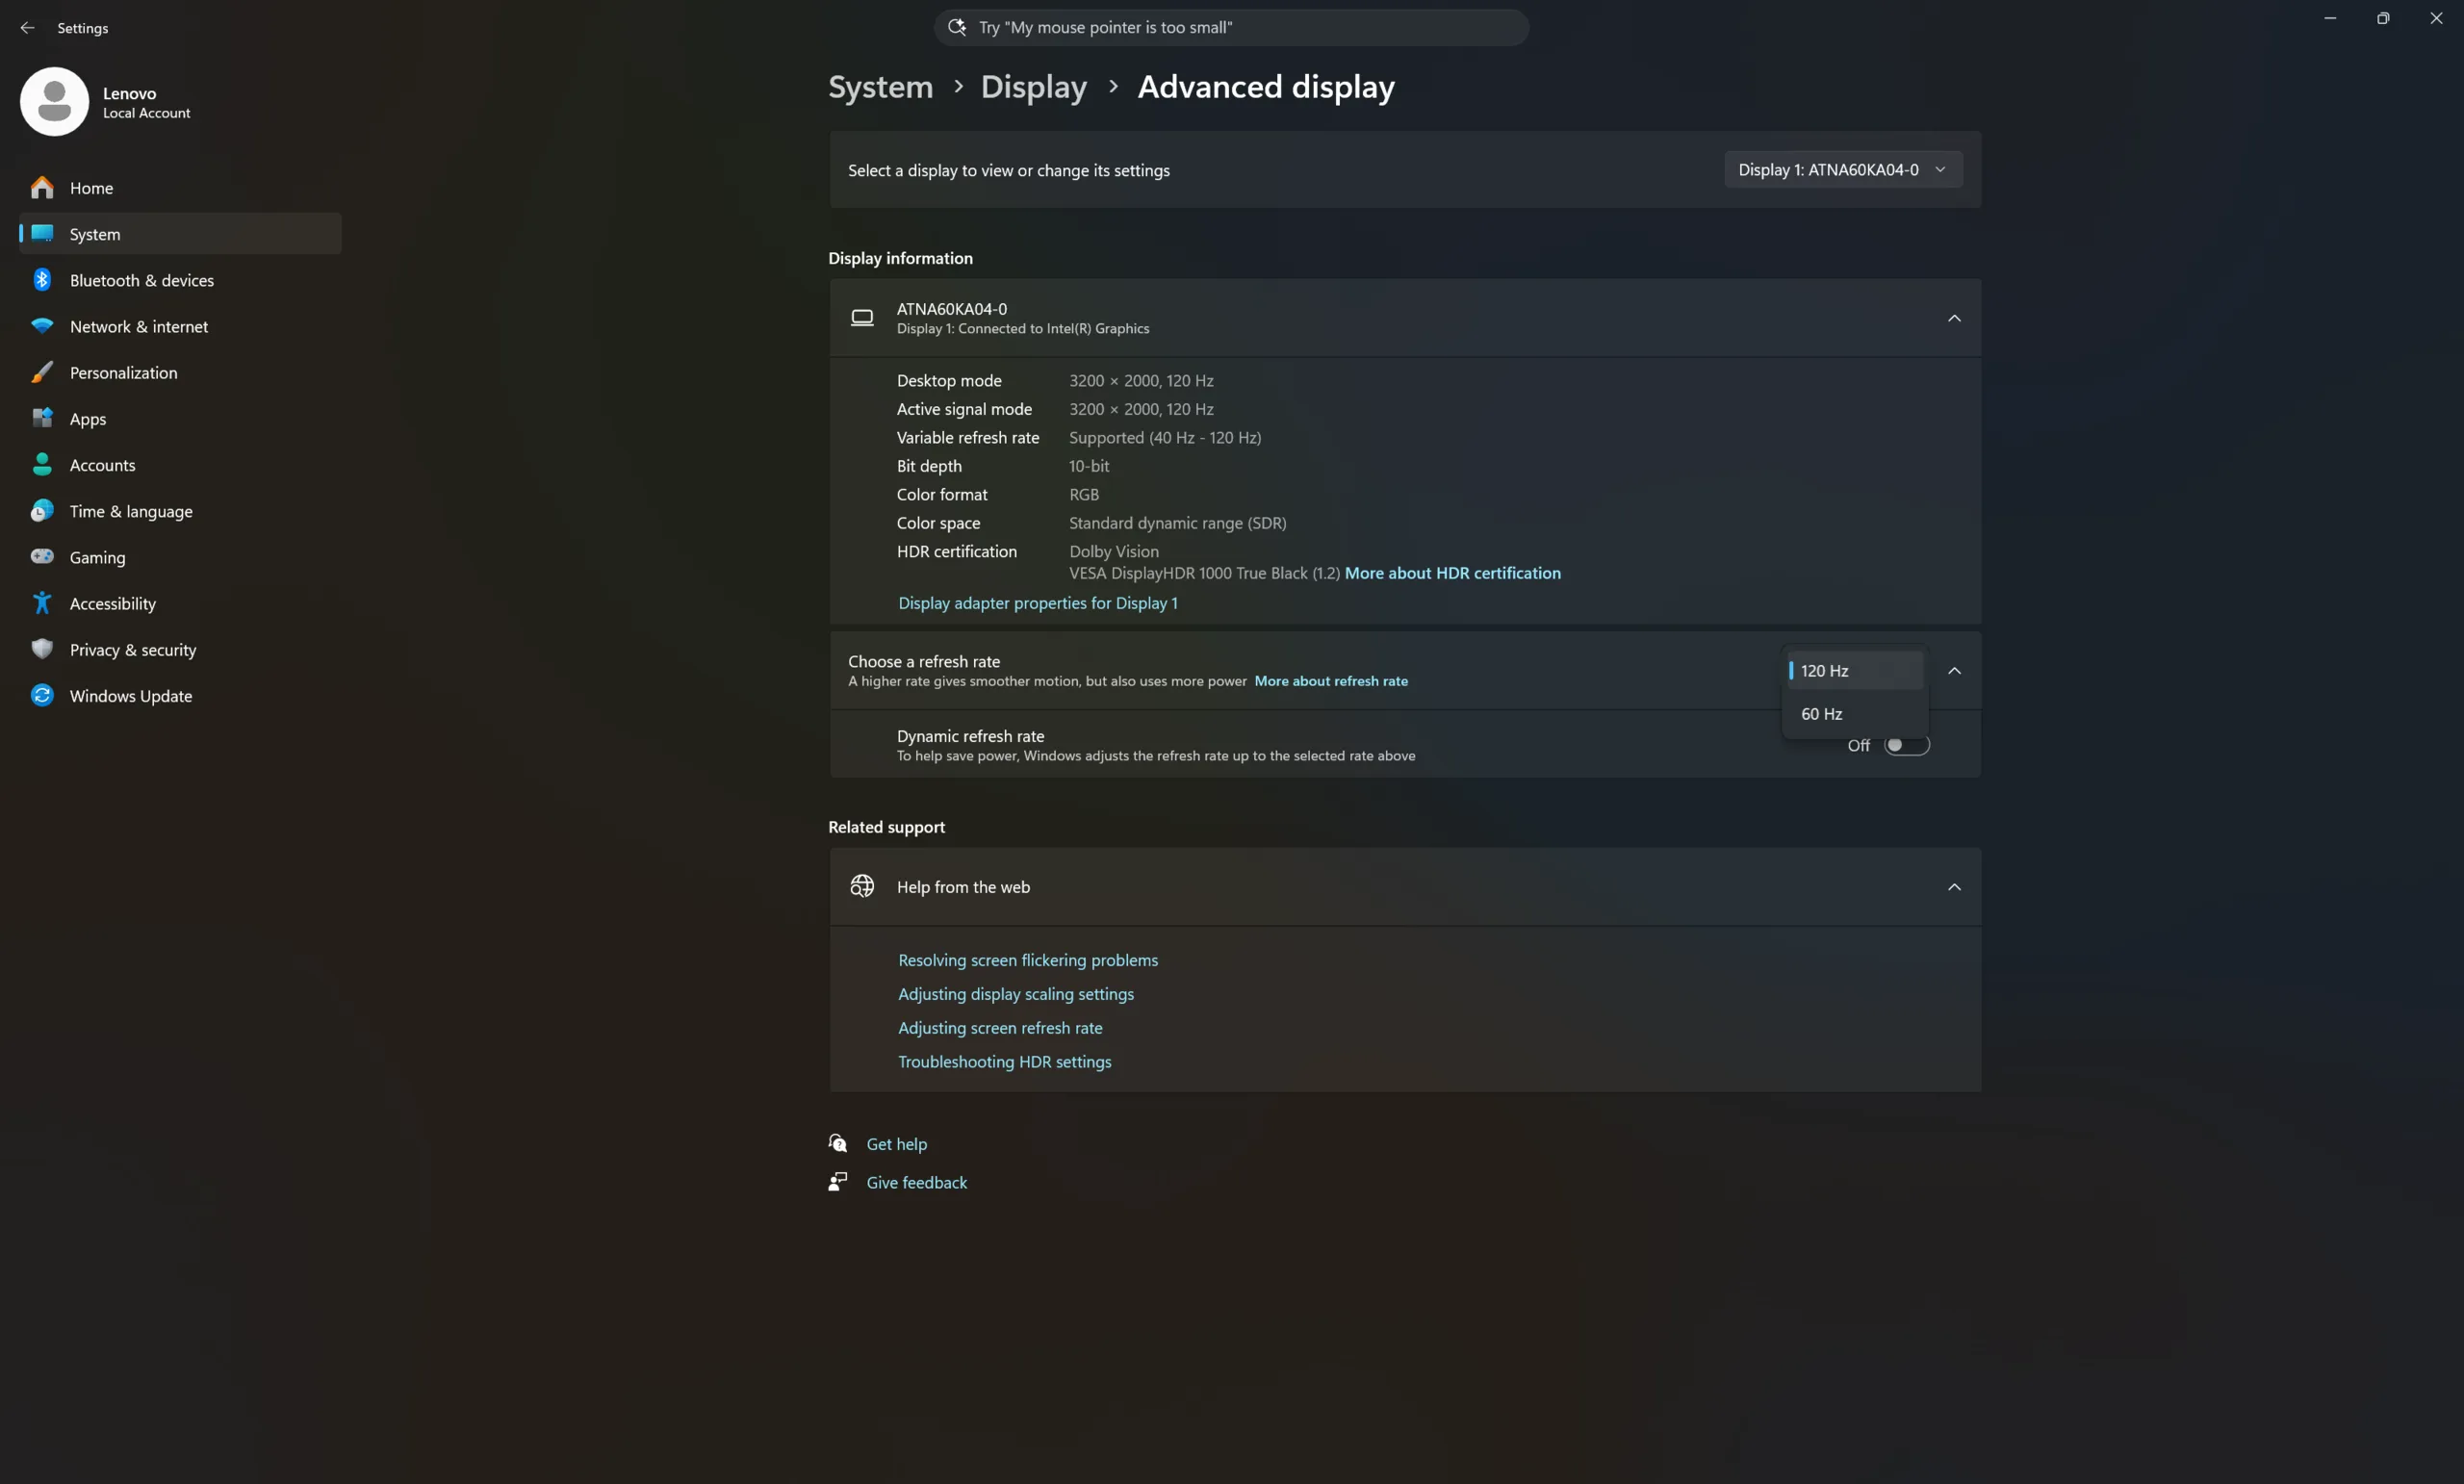The height and width of the screenshot is (1484, 2464).
Task: Select the Accessibility figure icon
Action: point(42,603)
